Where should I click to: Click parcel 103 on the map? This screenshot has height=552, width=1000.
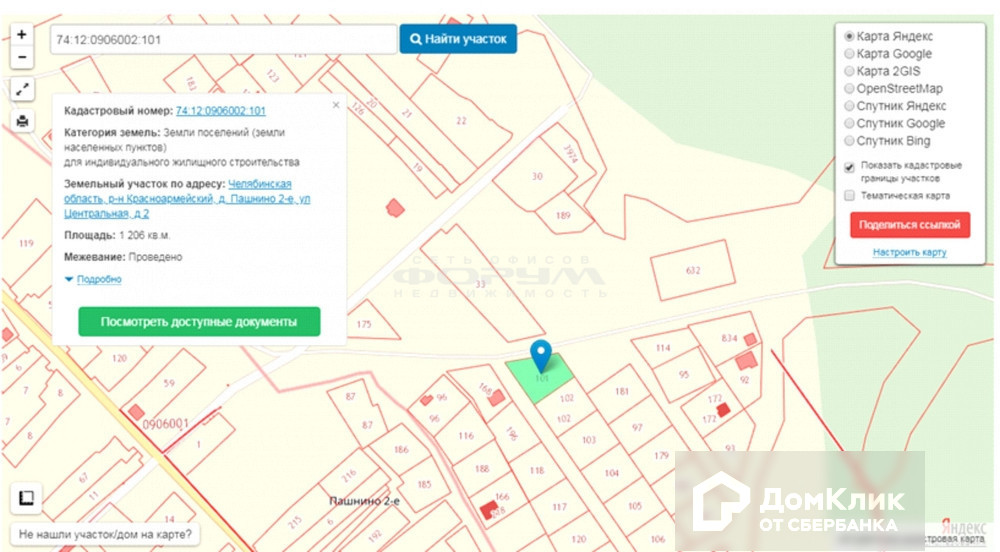[589, 440]
